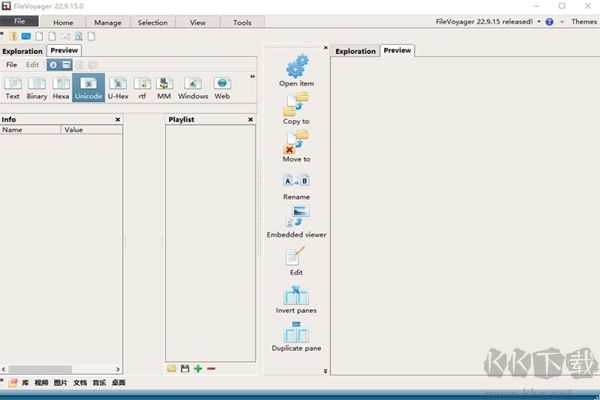
Task: Click the Info panel horizontal scrollbar thumb
Action: pyautogui.click(x=40, y=369)
